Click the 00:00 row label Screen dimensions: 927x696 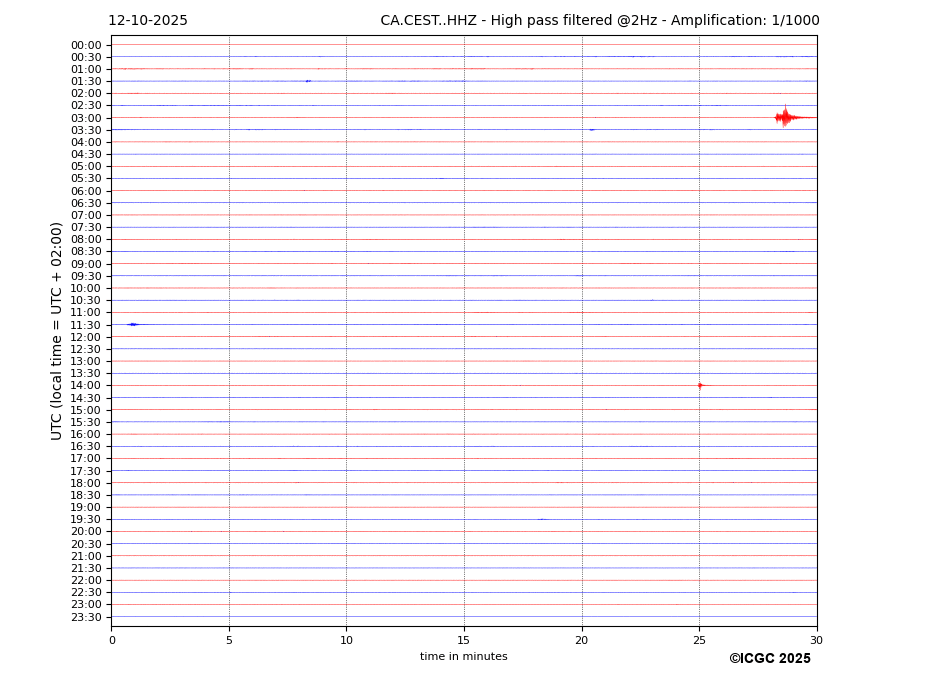click(x=86, y=45)
